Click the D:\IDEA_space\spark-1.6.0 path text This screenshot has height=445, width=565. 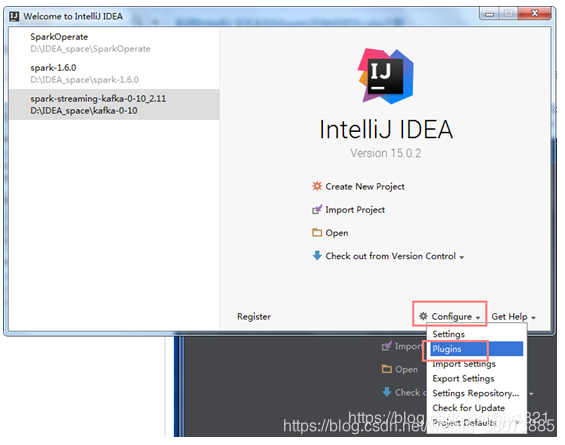click(84, 80)
